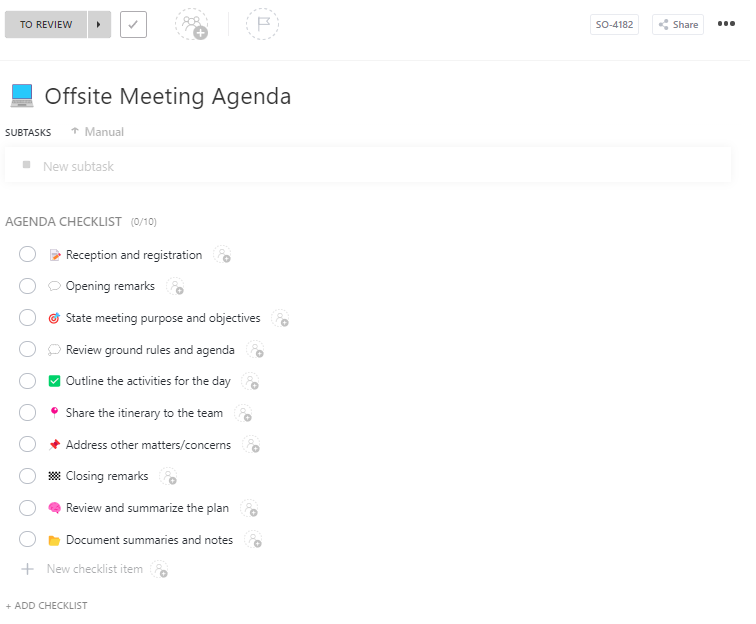Open the Share button
Viewport: 756px width, 624px height.
click(x=677, y=25)
